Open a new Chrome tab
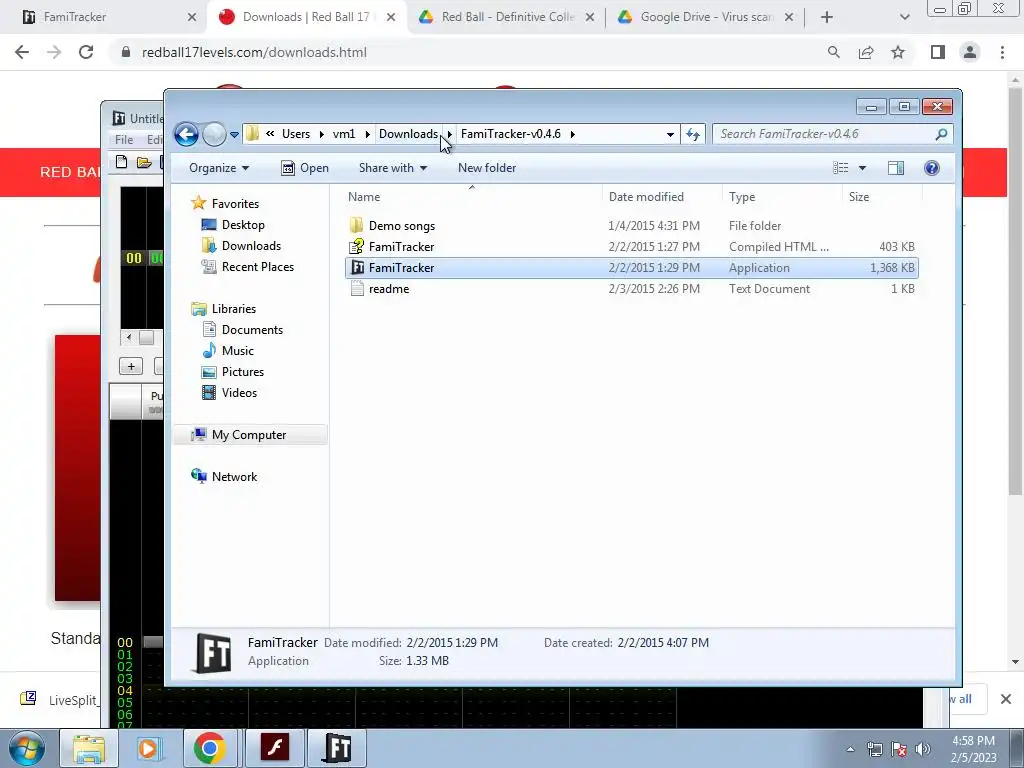Viewport: 1024px width, 768px height. (x=827, y=17)
